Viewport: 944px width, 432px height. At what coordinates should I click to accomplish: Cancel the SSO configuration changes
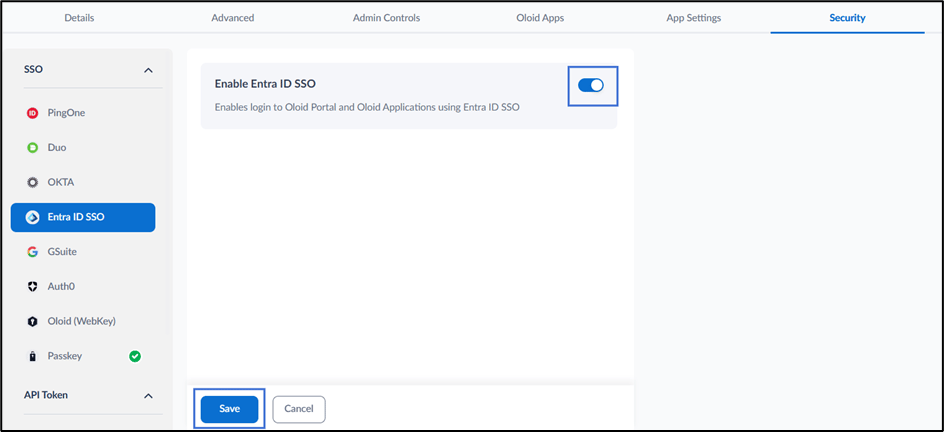(299, 409)
